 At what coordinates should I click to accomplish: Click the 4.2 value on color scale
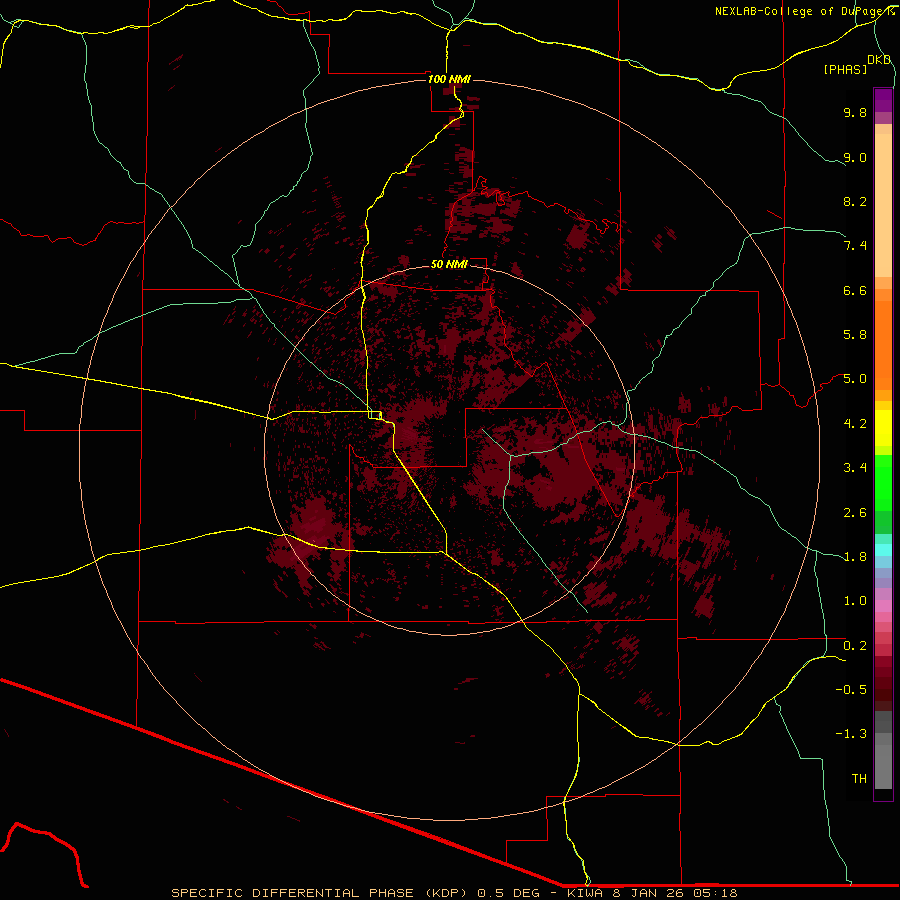(855, 423)
